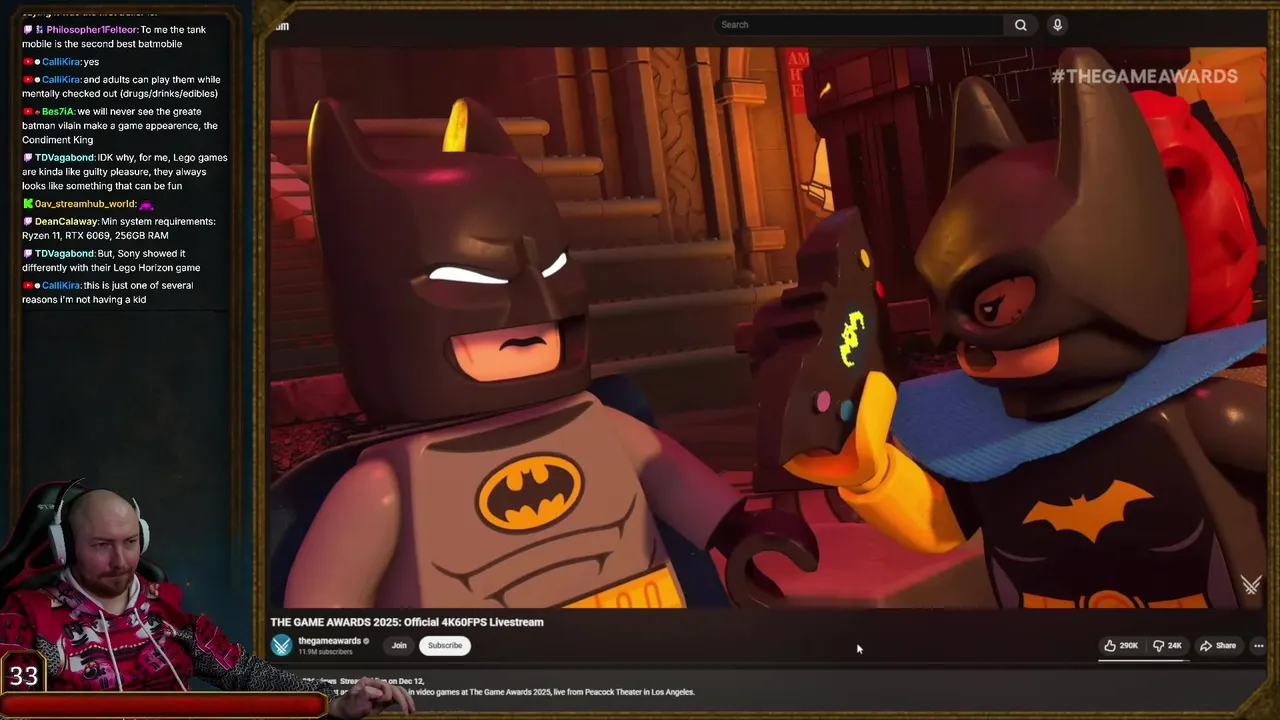Click the Subscribe button
1280x720 pixels.
coord(445,646)
